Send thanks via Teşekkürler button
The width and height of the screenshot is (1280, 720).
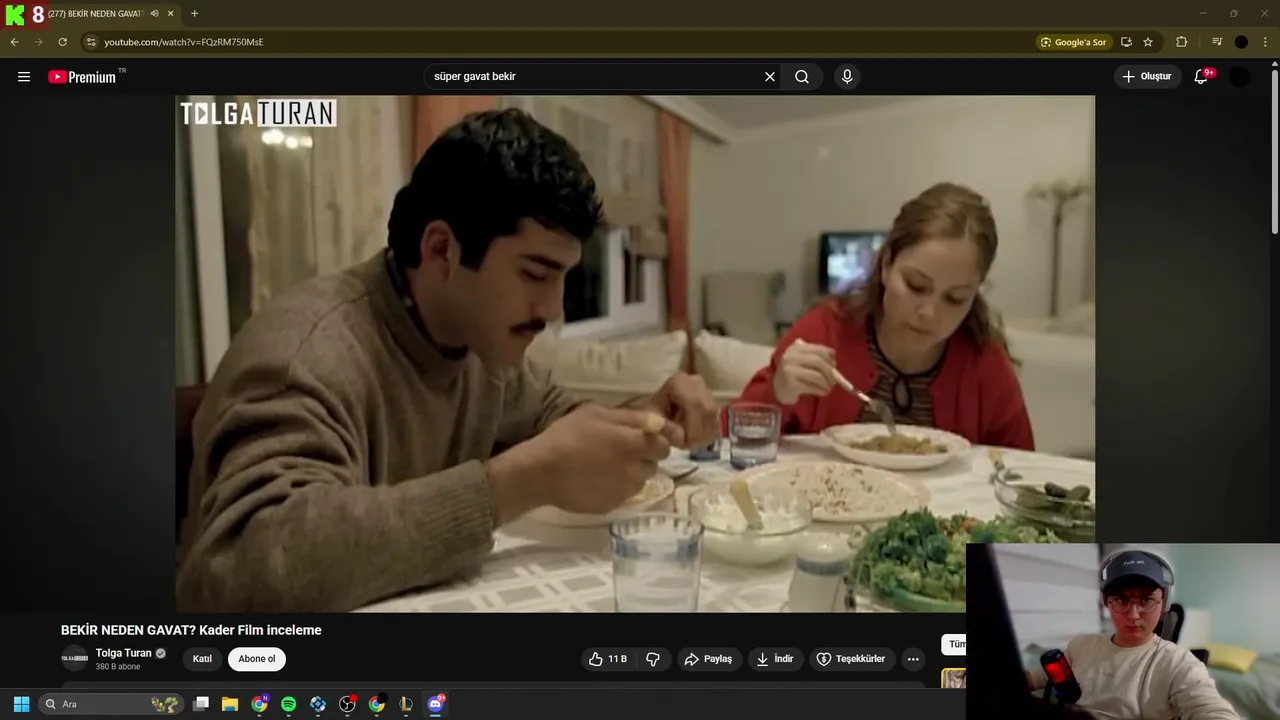click(851, 659)
